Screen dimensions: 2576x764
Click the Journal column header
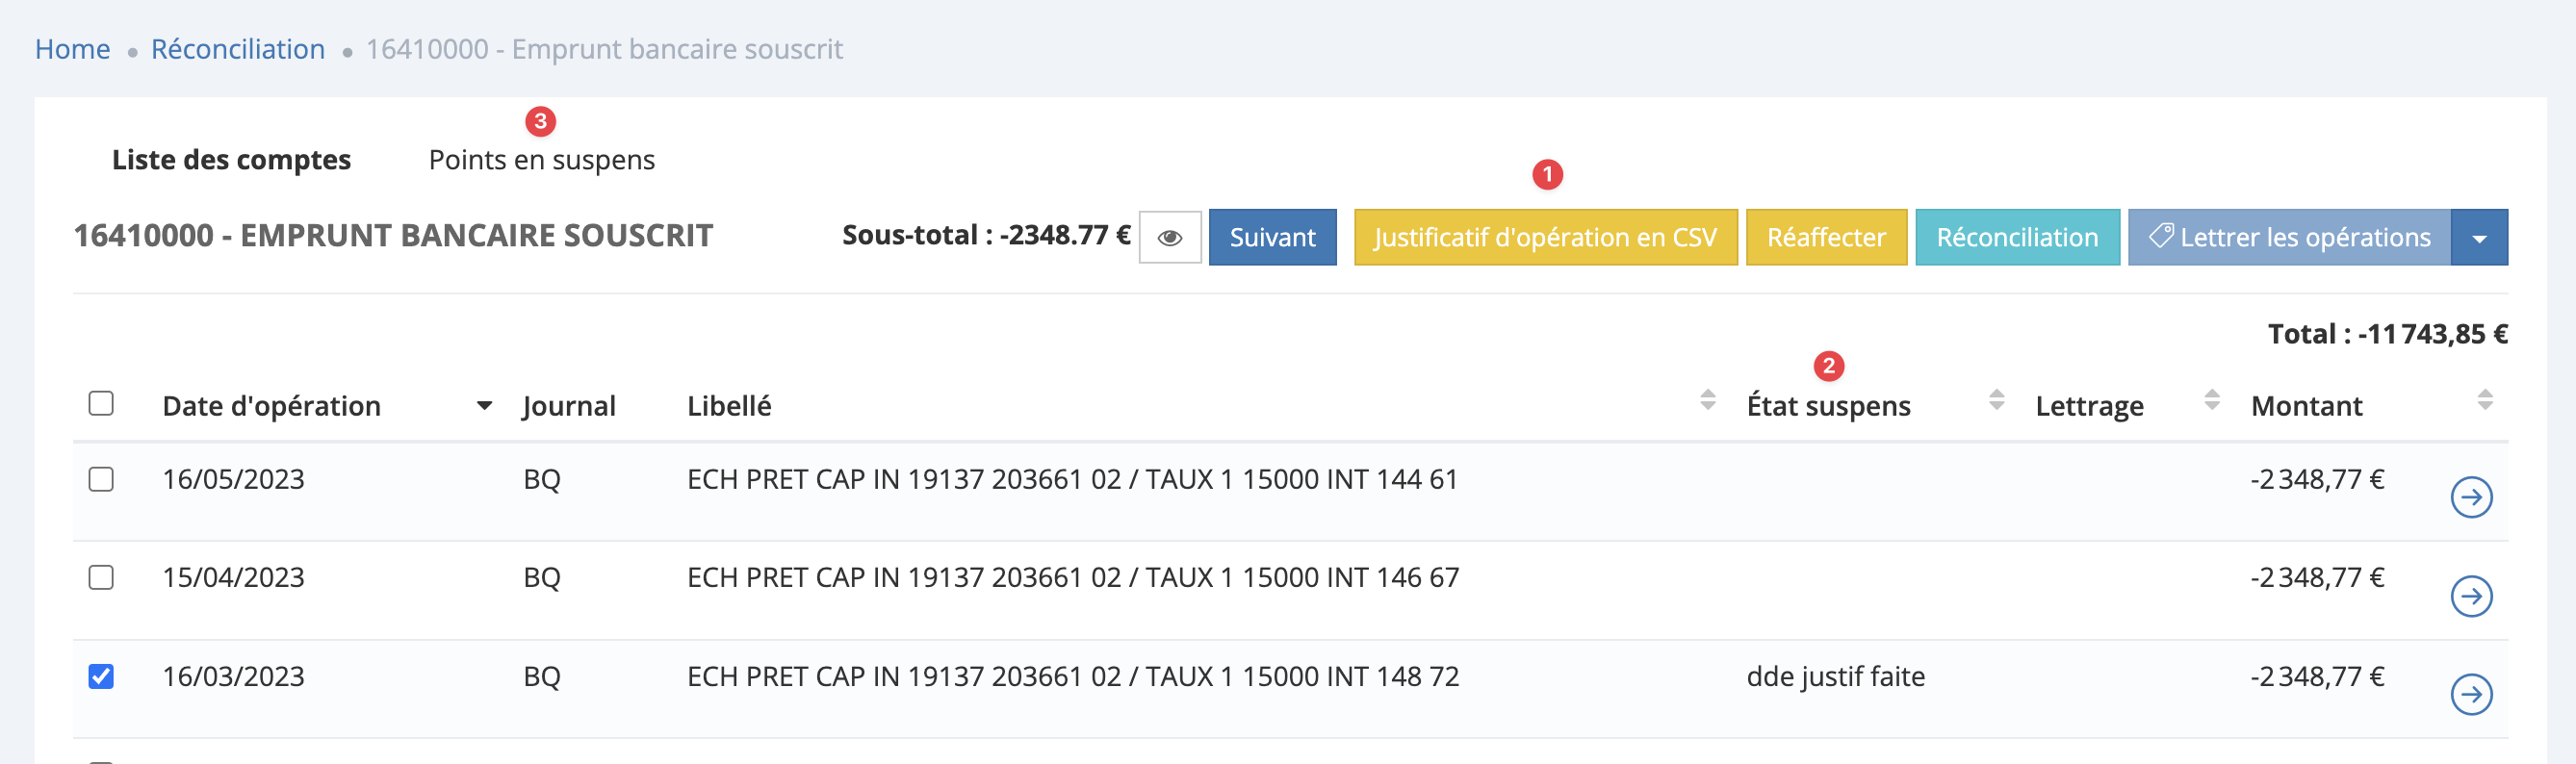(x=569, y=406)
